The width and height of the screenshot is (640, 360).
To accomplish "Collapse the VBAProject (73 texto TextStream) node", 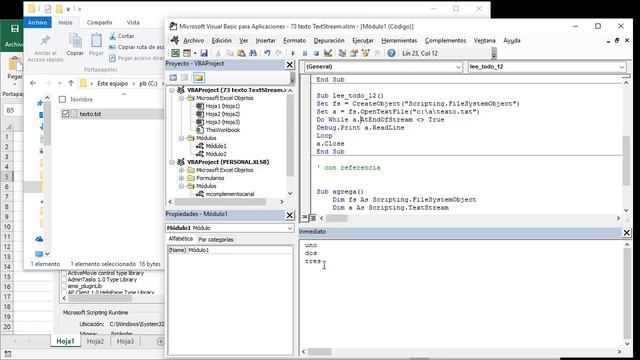I will coord(172,90).
